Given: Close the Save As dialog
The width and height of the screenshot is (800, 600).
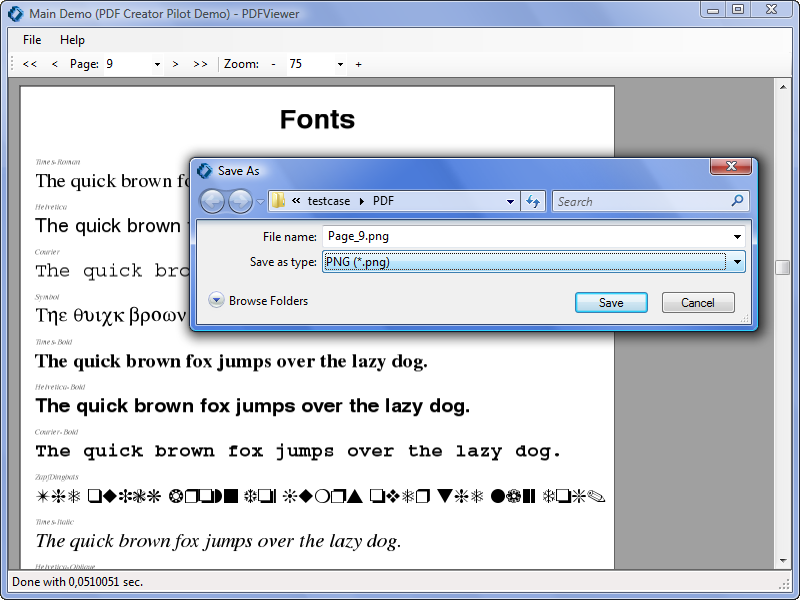Looking at the screenshot, I should (x=731, y=166).
